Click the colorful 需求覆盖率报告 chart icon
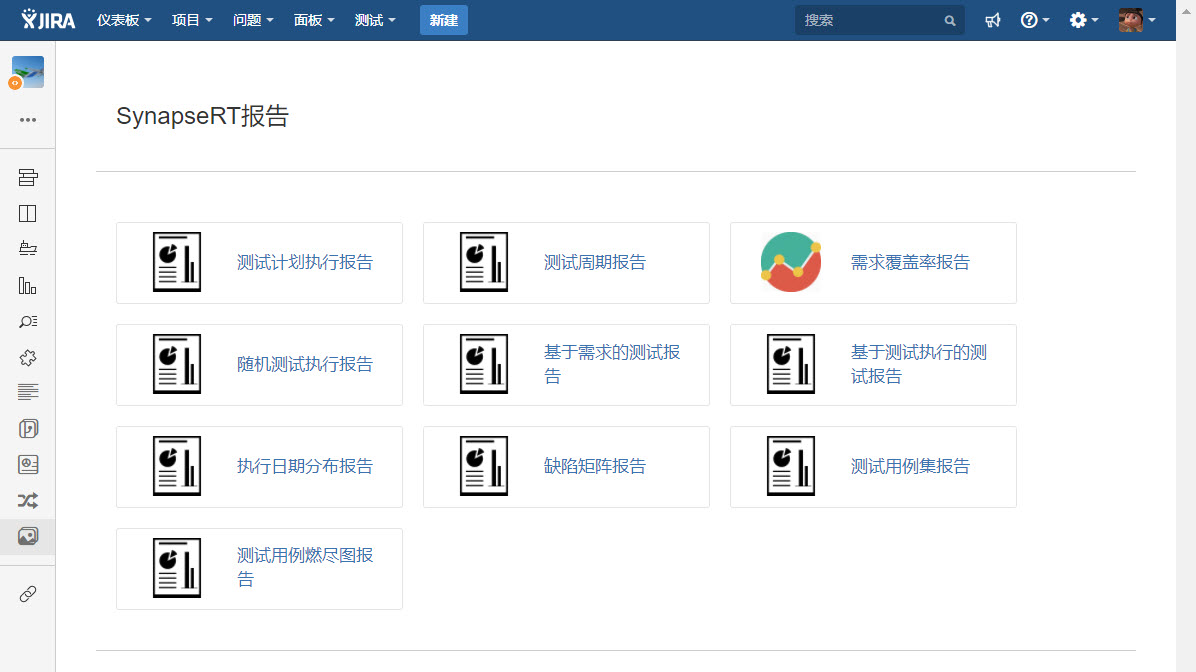The image size is (1196, 672). tap(791, 262)
